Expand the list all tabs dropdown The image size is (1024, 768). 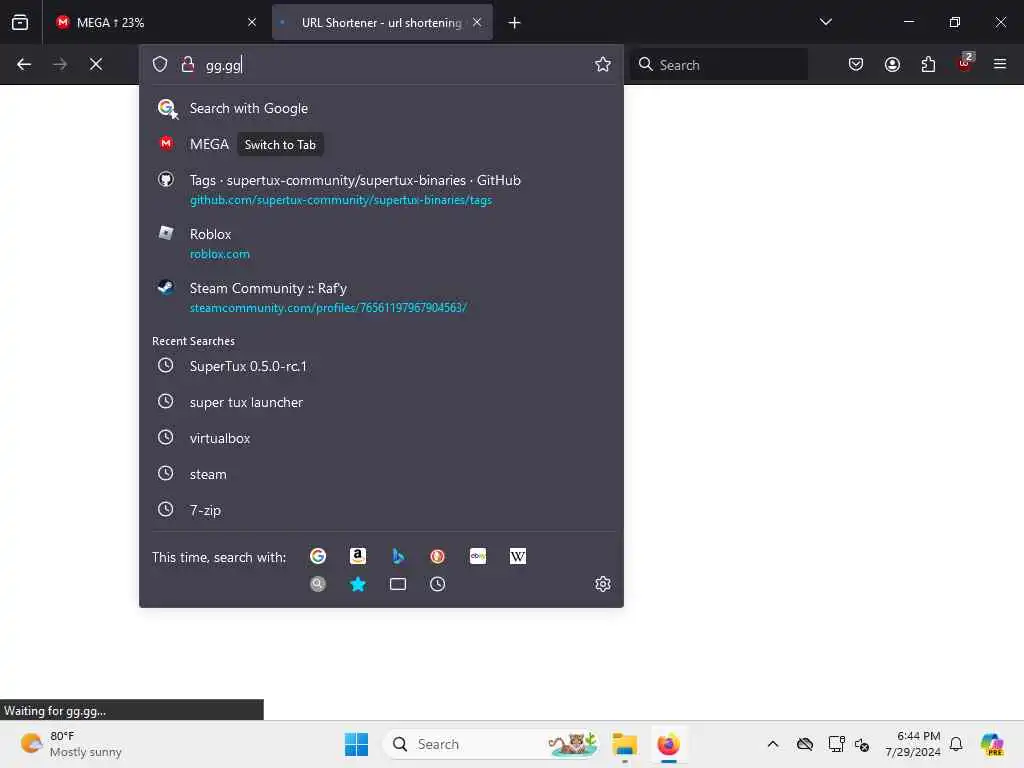tap(825, 22)
